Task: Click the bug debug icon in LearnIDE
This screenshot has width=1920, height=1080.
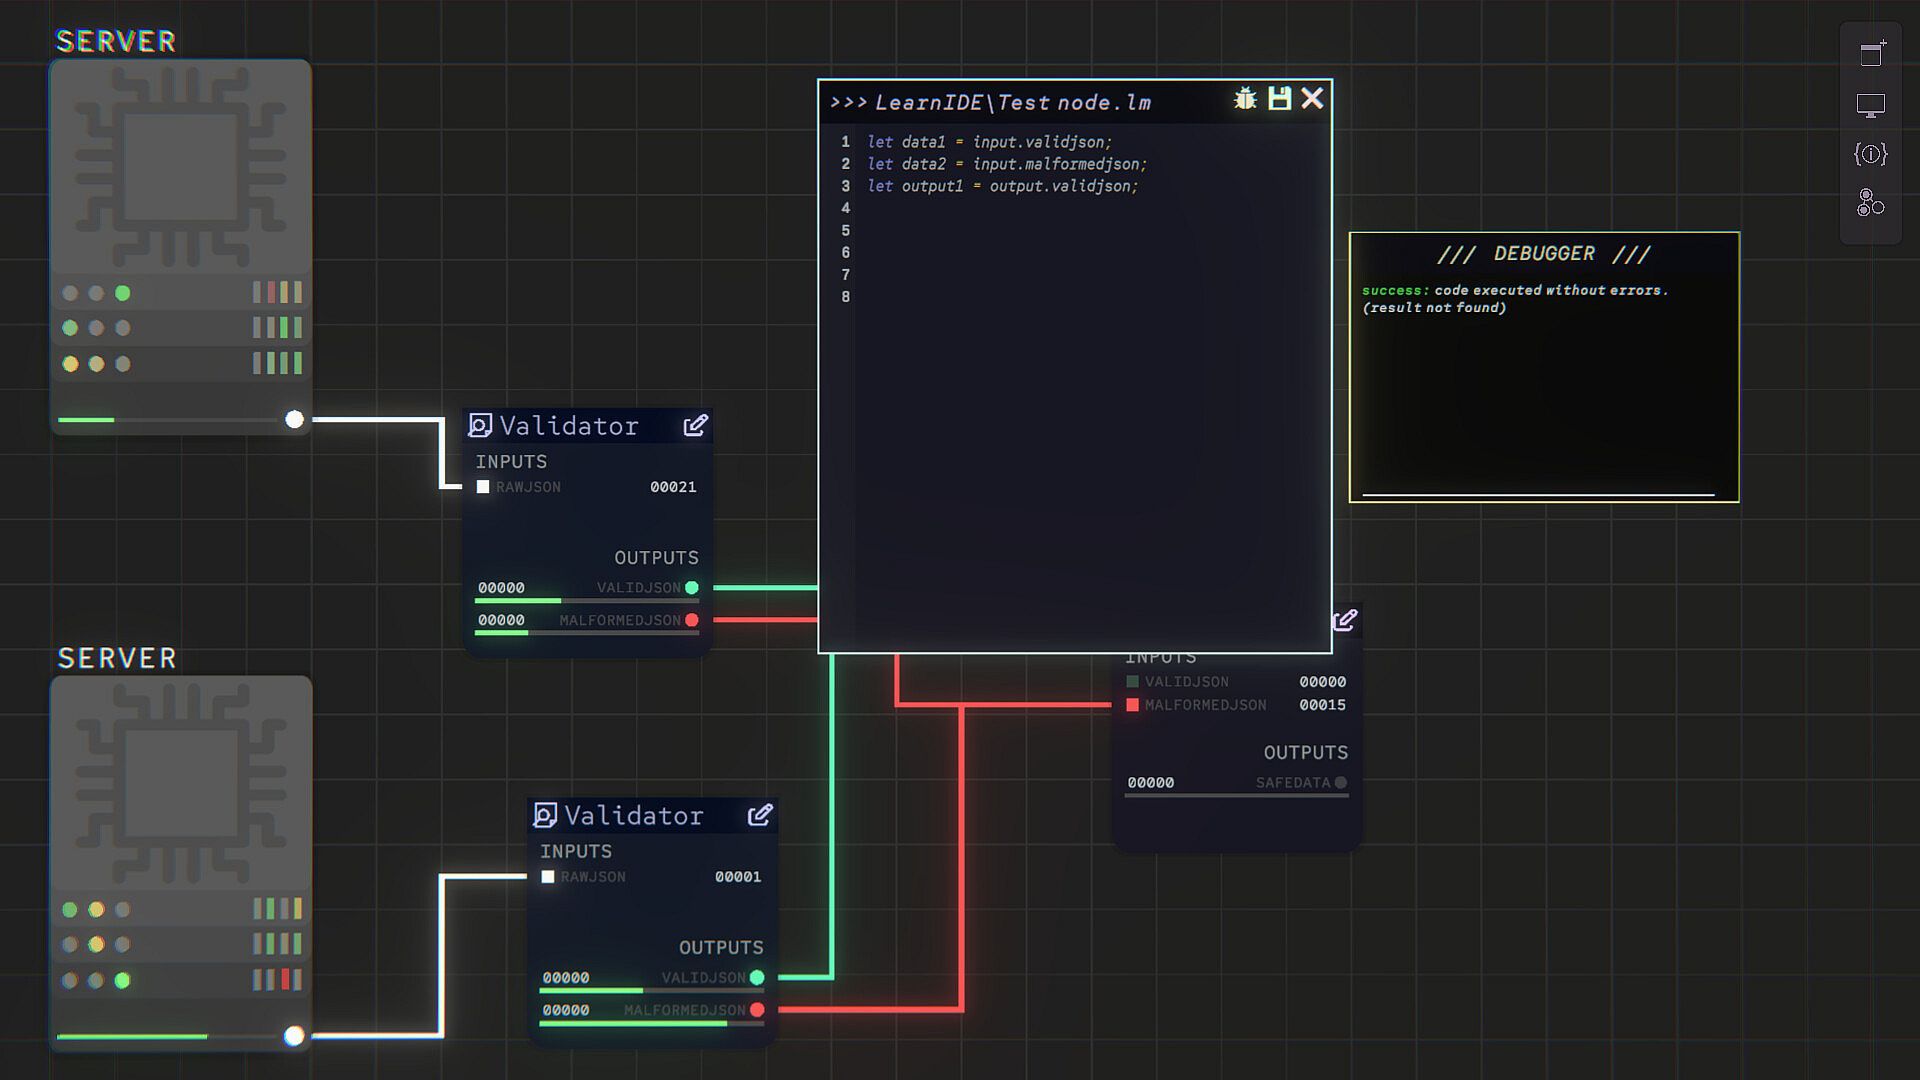Action: tap(1245, 98)
